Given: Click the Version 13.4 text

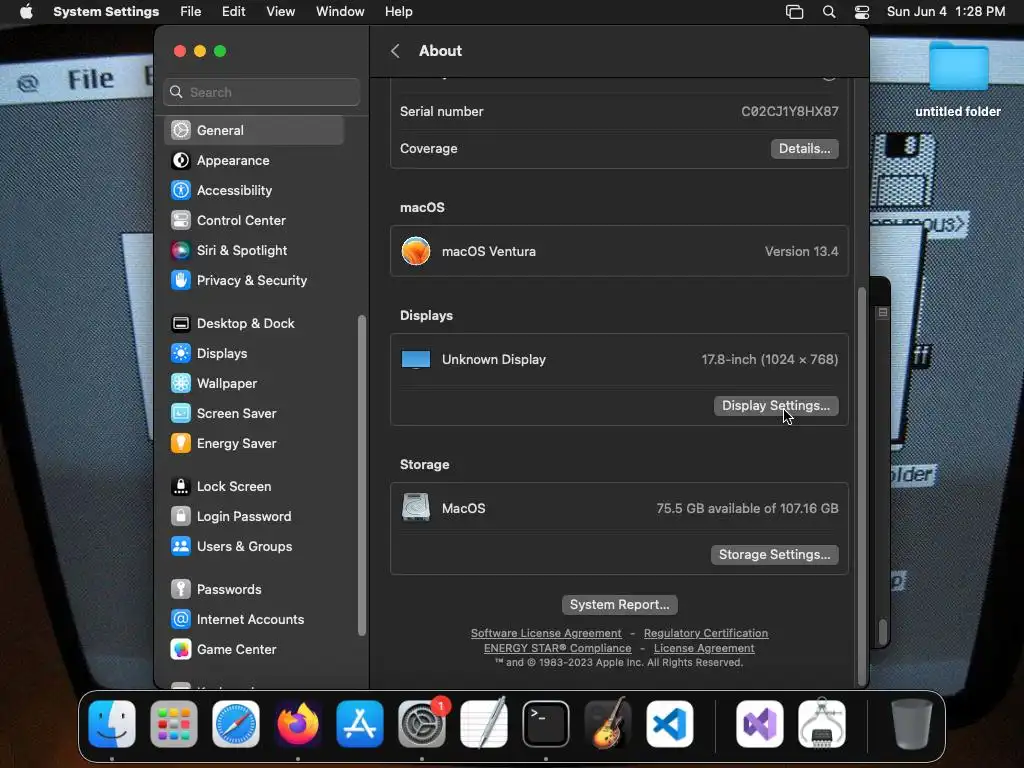Looking at the screenshot, I should [801, 251].
